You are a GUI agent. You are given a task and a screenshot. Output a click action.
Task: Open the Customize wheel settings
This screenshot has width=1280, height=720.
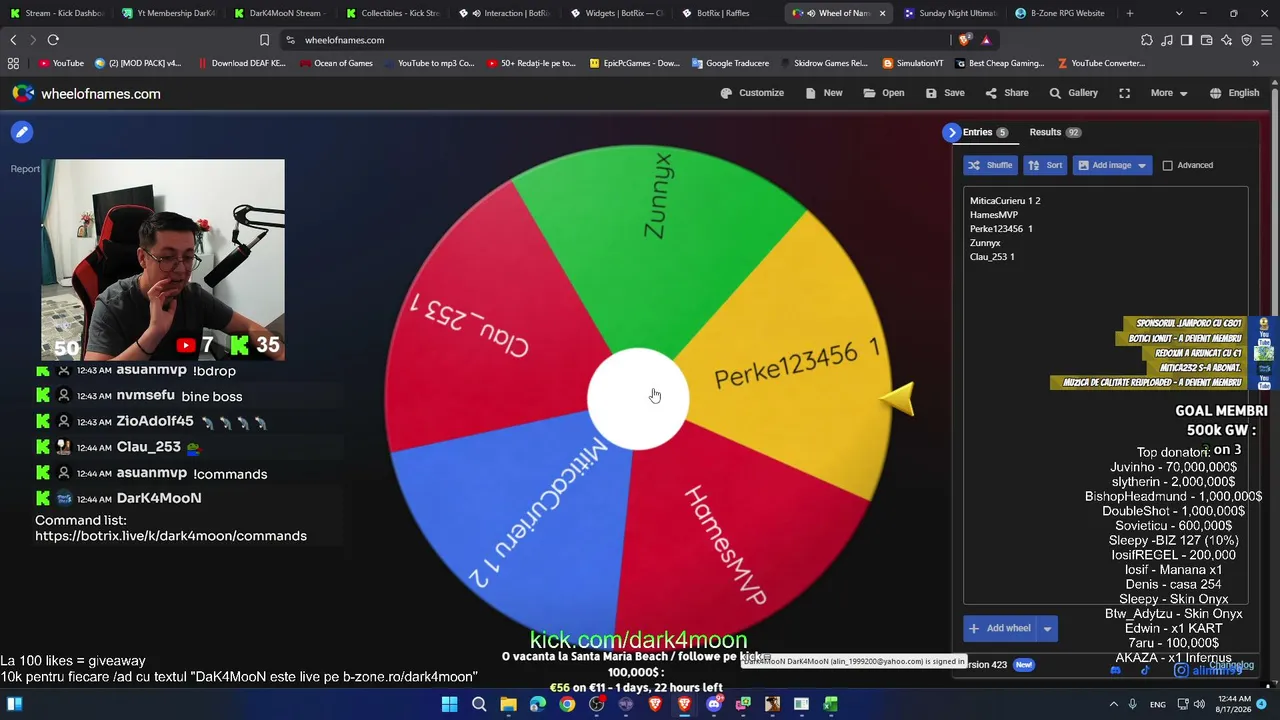point(752,93)
